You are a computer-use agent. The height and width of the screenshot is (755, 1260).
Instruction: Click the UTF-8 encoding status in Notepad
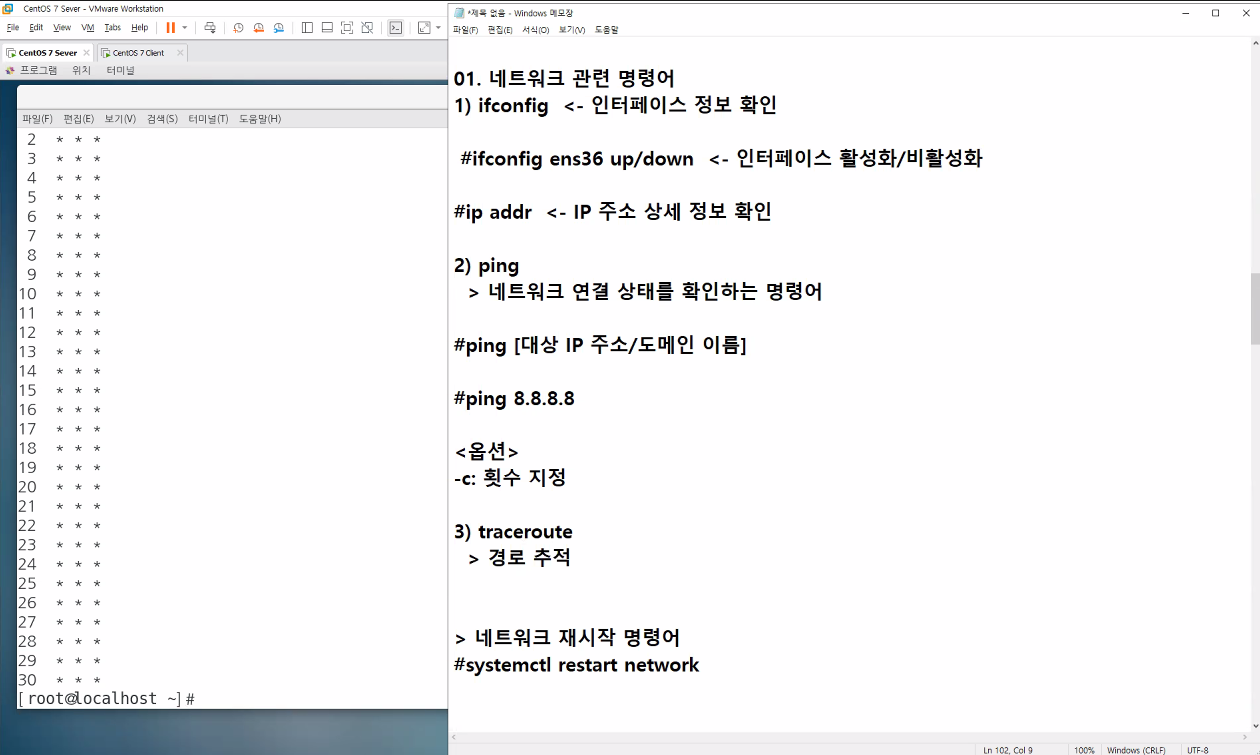point(1197,749)
